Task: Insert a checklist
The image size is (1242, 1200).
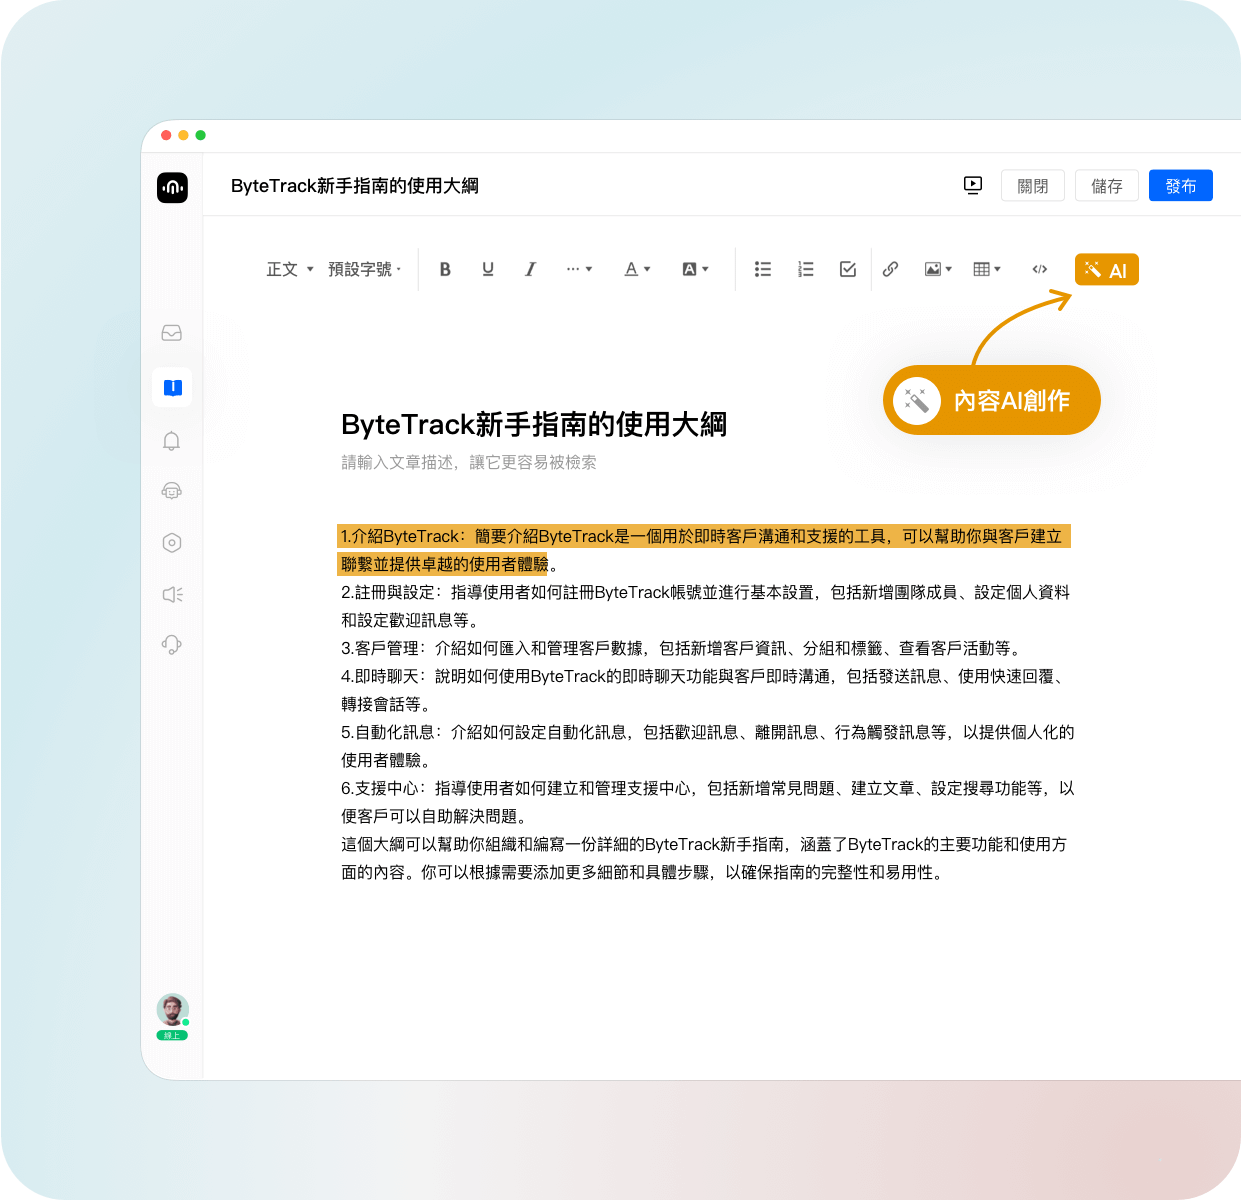Action: (848, 269)
